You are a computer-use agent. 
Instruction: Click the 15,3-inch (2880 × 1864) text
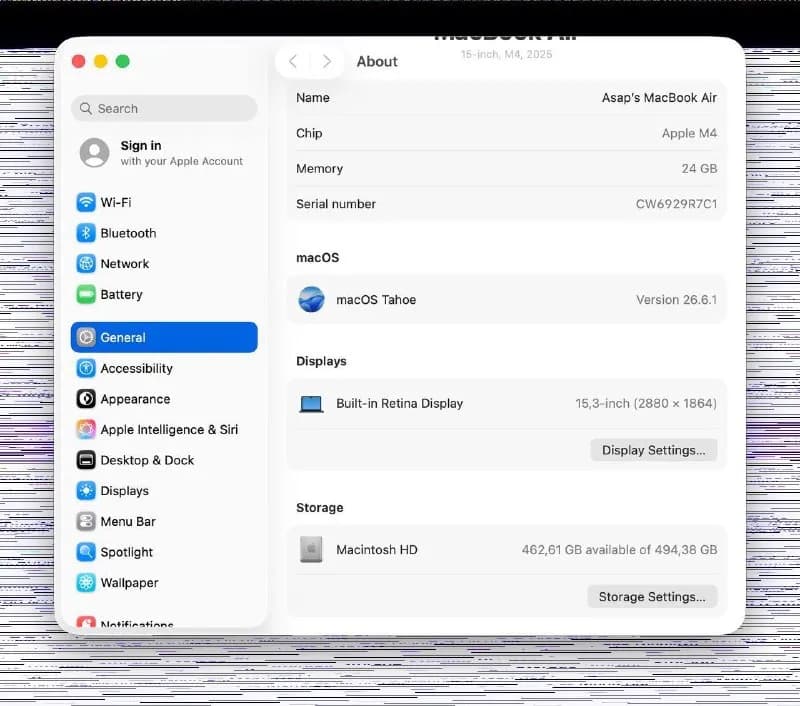coord(646,404)
